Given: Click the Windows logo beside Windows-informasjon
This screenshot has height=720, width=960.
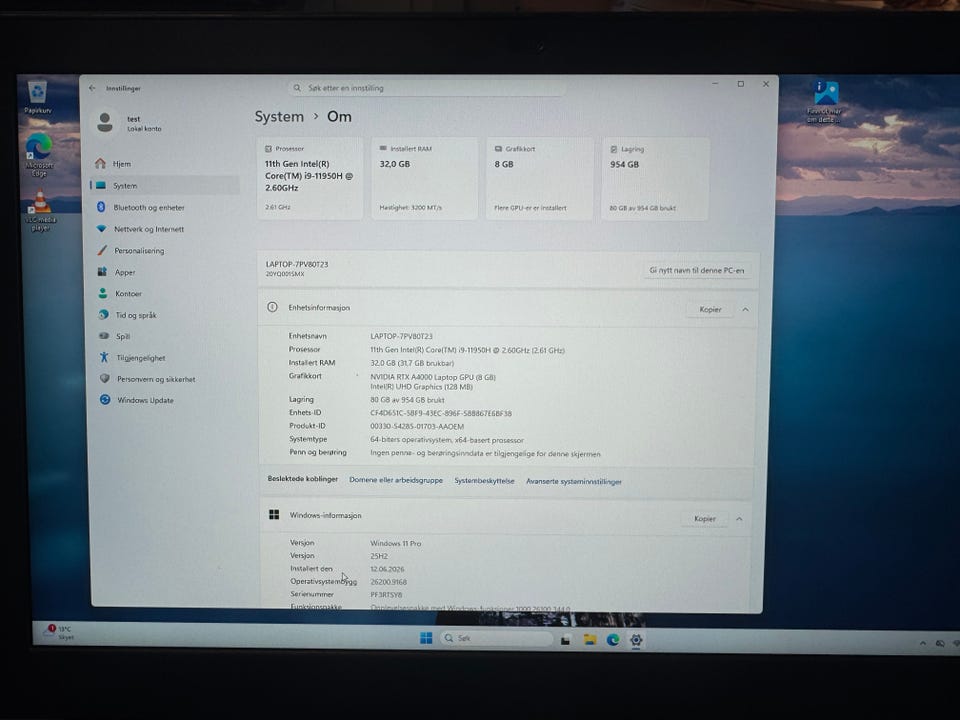Looking at the screenshot, I should tap(274, 515).
